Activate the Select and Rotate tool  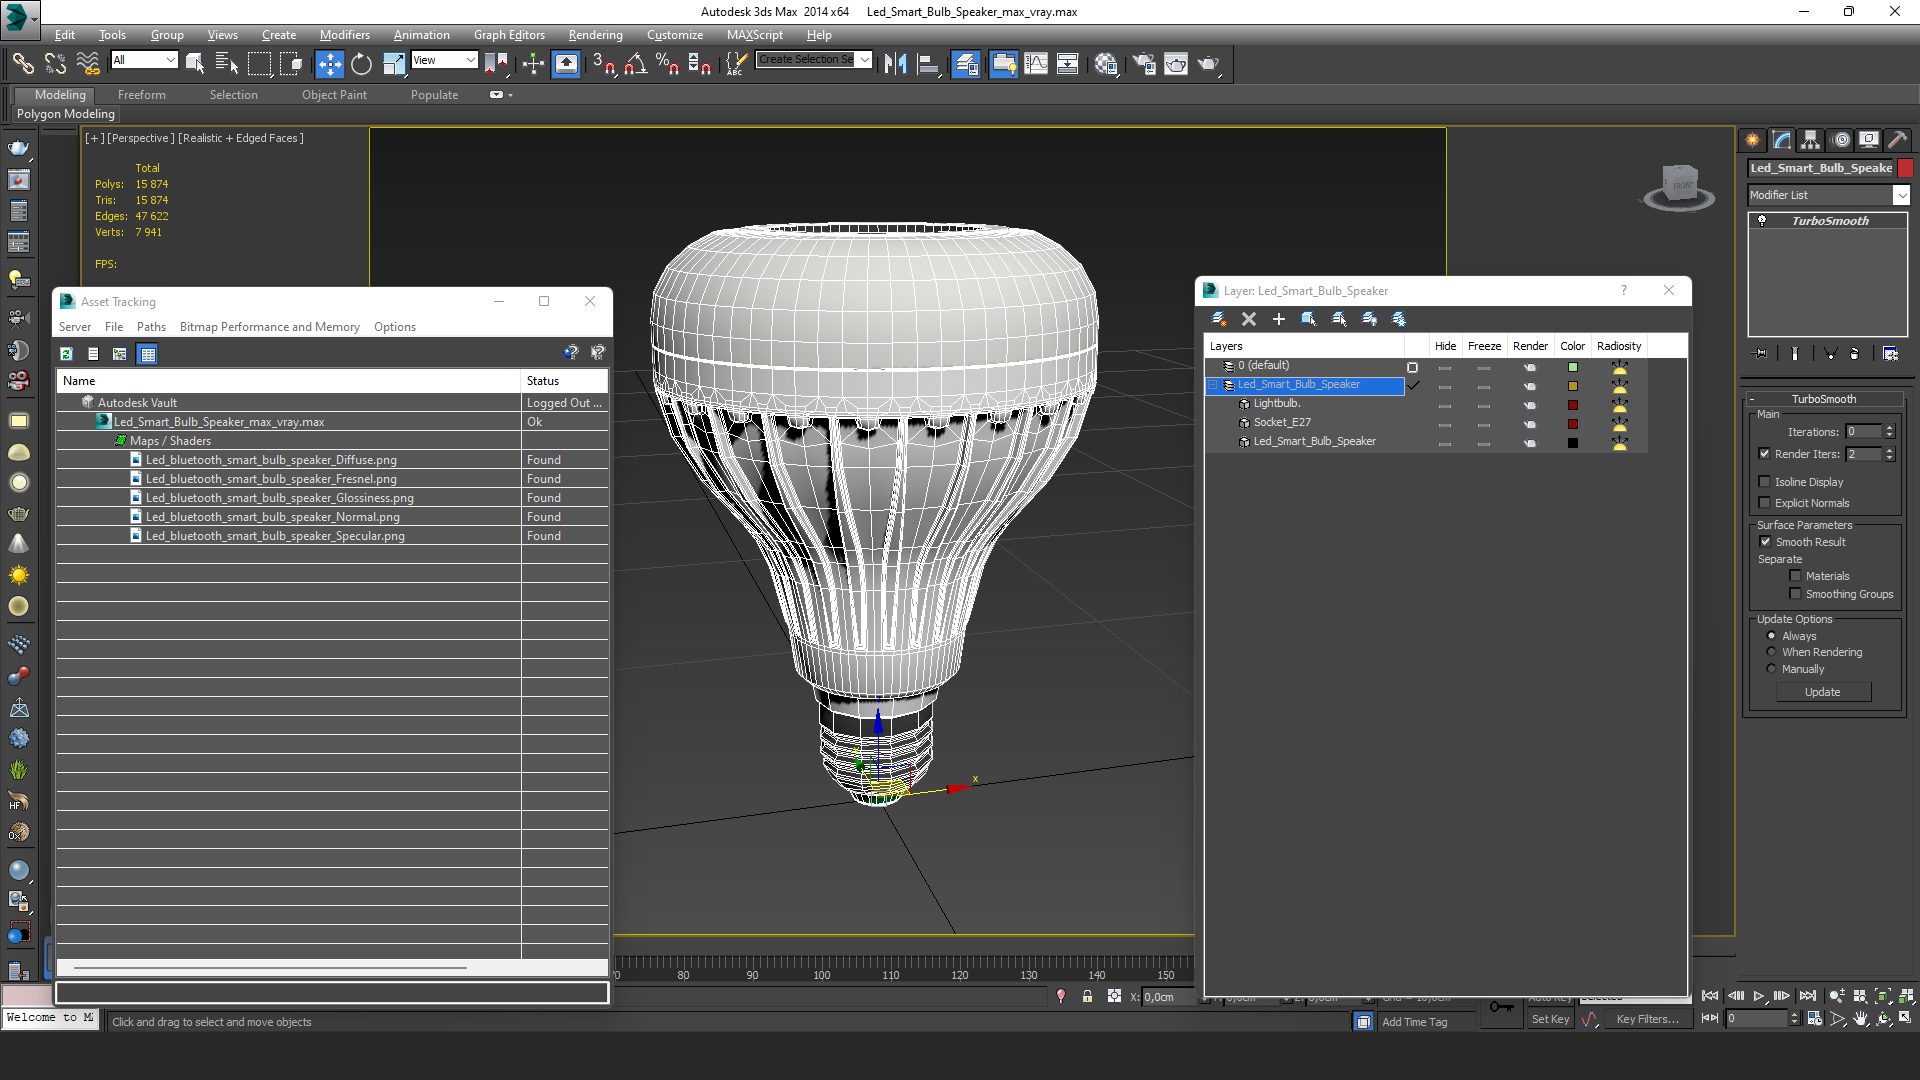point(361,64)
